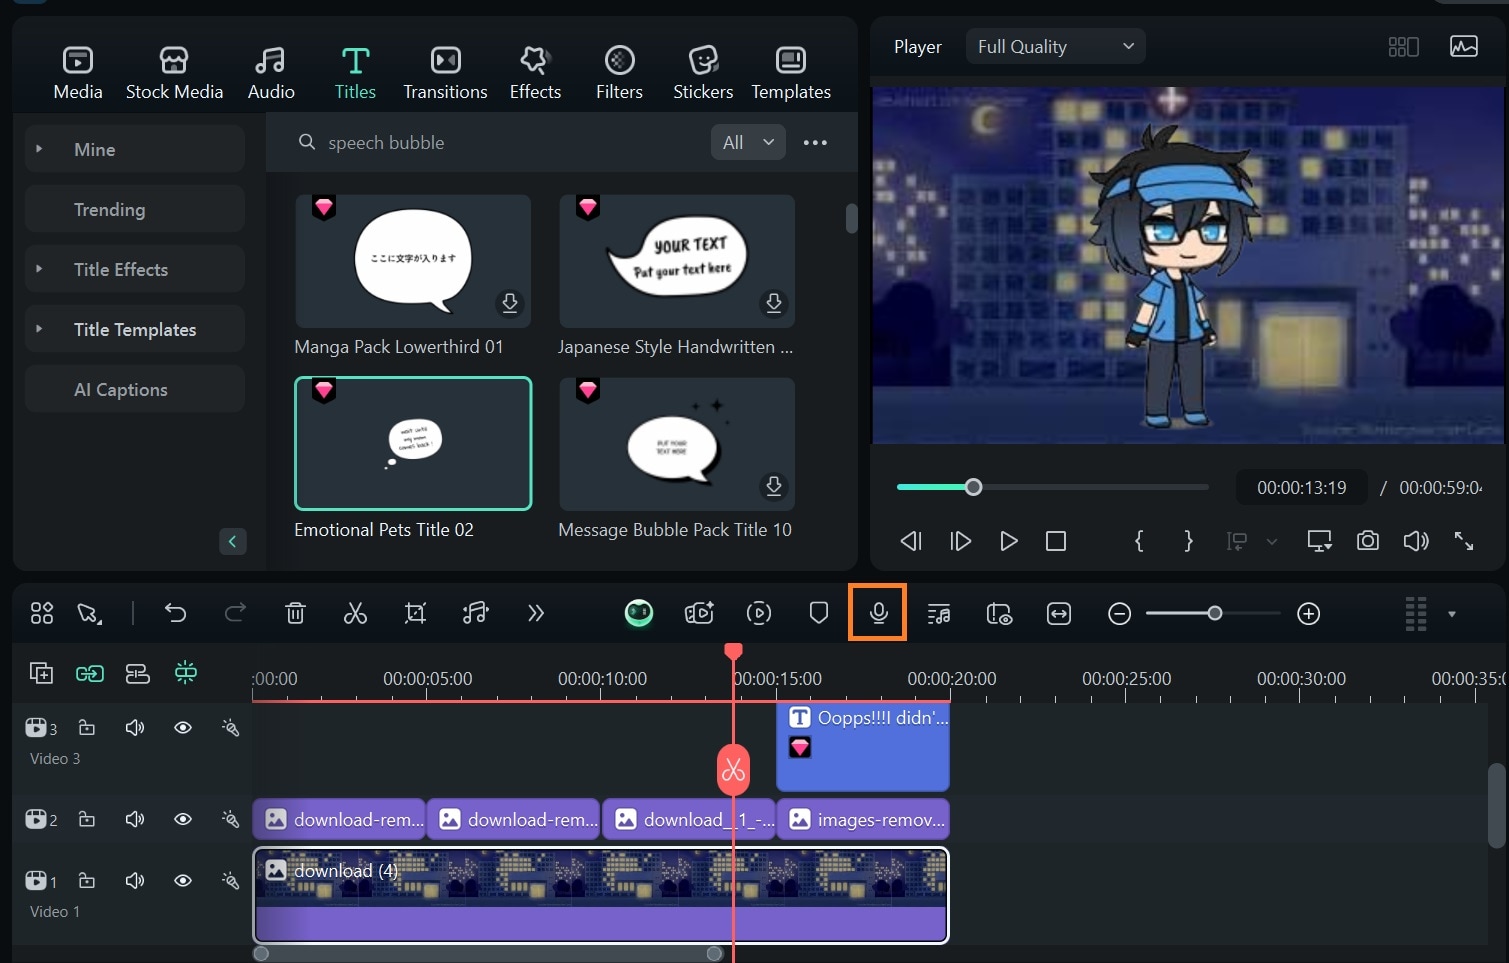Zoom out the timeline
The image size is (1509, 963).
[1120, 614]
